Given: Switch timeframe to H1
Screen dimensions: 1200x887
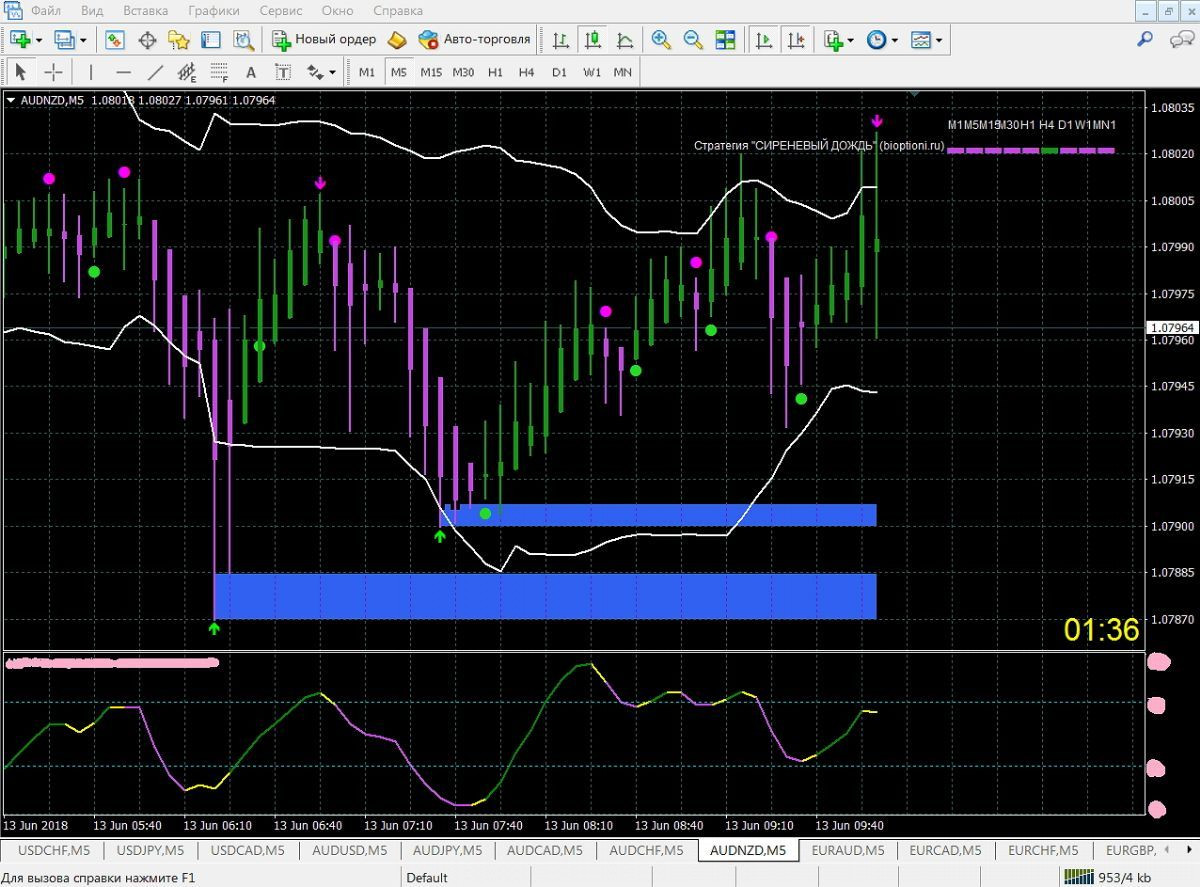Looking at the screenshot, I should (x=495, y=72).
